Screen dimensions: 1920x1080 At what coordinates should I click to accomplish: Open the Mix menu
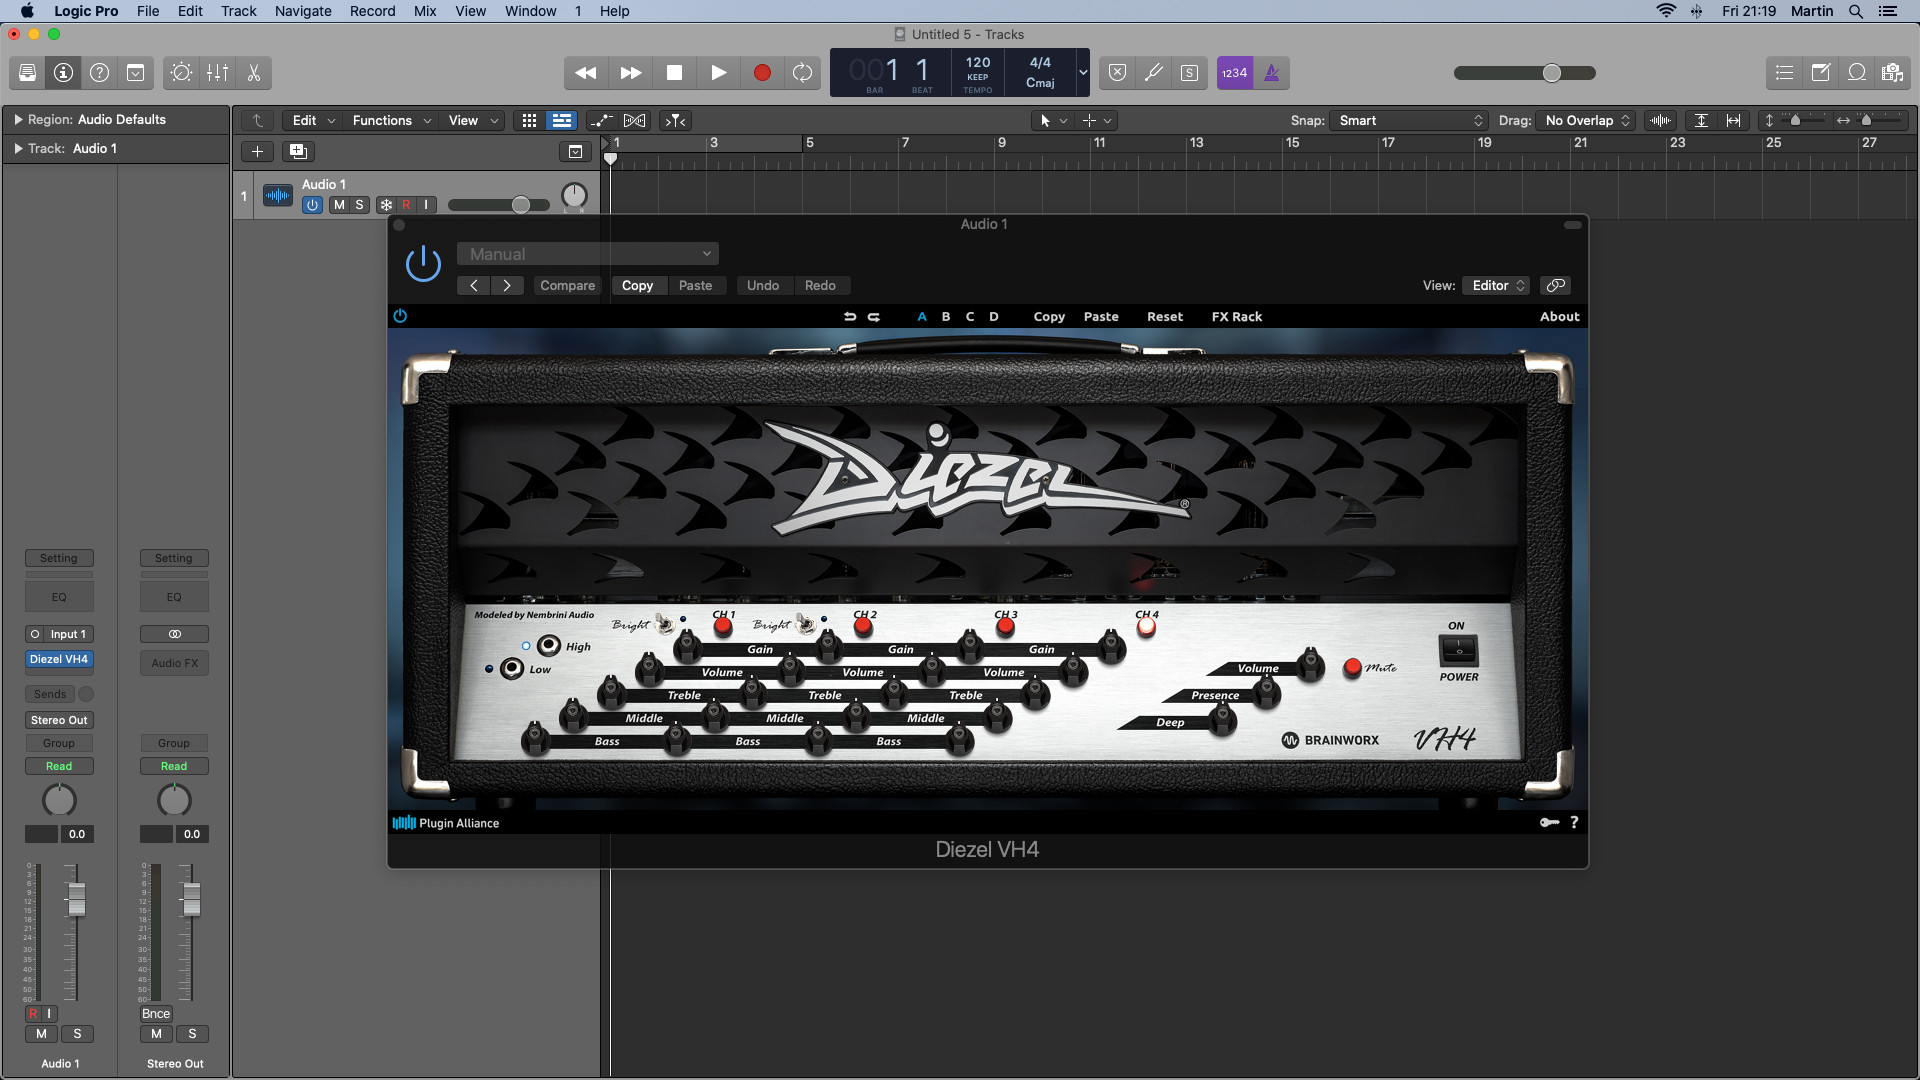(x=425, y=11)
